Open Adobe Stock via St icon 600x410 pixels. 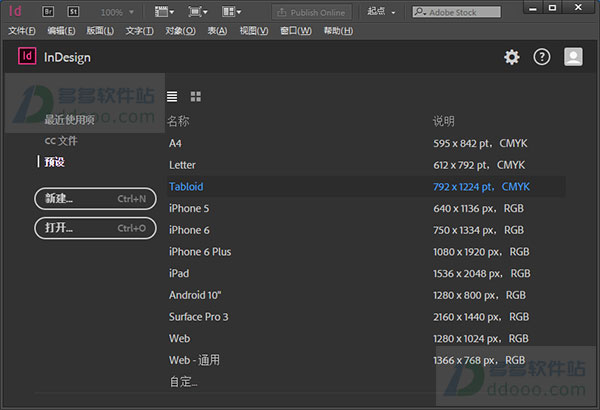click(x=73, y=12)
